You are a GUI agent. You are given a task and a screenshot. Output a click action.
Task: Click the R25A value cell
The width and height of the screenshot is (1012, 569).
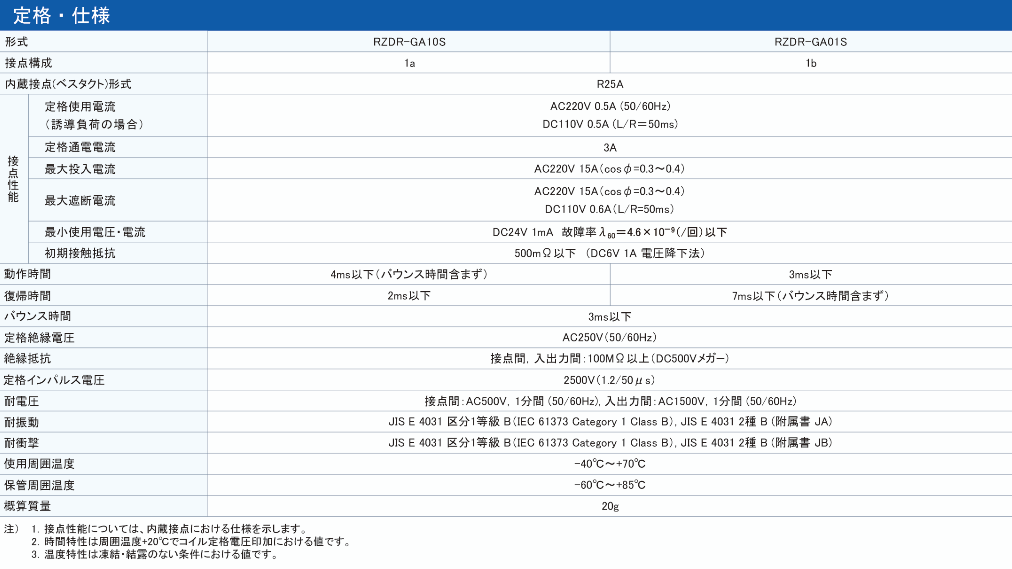(x=610, y=85)
